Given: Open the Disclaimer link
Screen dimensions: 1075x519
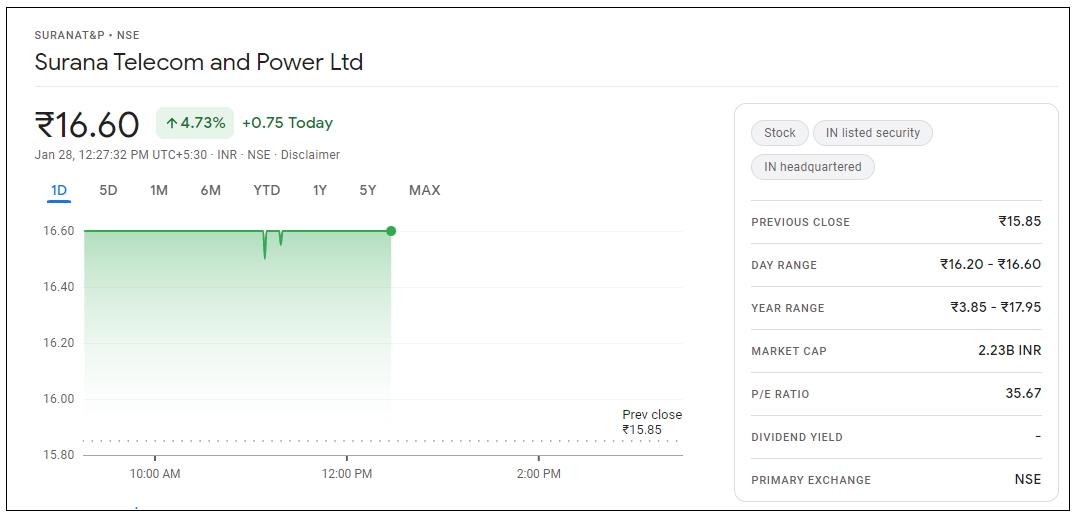Looking at the screenshot, I should 310,155.
